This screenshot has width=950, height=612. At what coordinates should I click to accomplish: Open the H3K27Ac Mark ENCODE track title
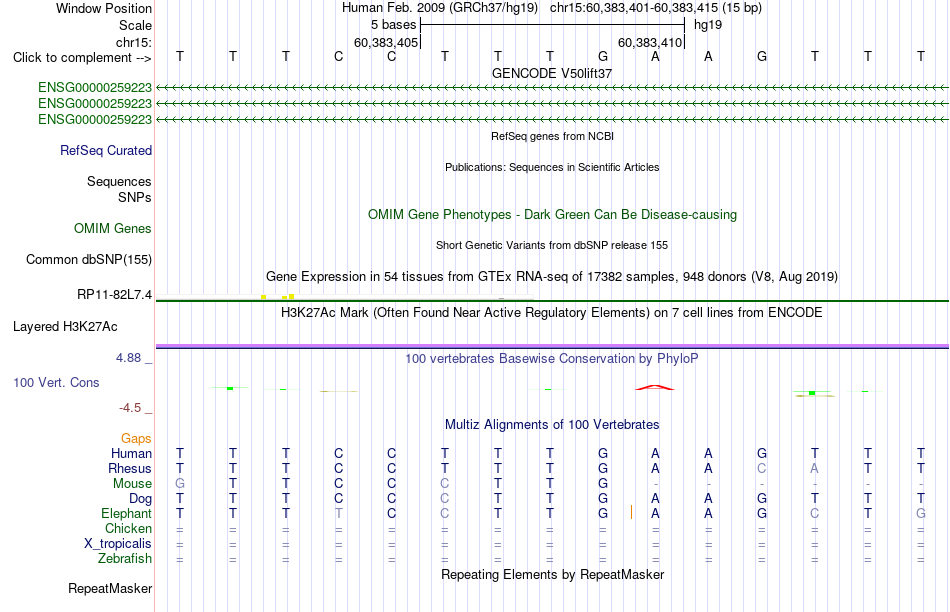[552, 313]
